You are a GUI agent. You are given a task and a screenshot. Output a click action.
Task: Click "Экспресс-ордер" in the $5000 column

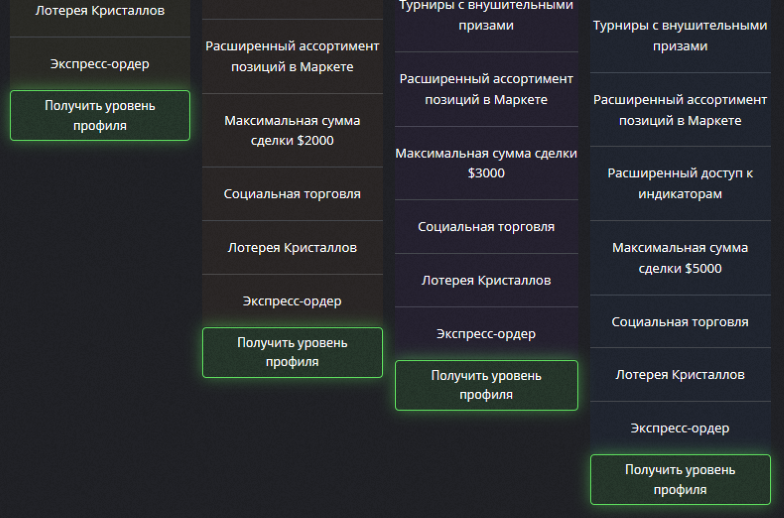click(x=680, y=427)
